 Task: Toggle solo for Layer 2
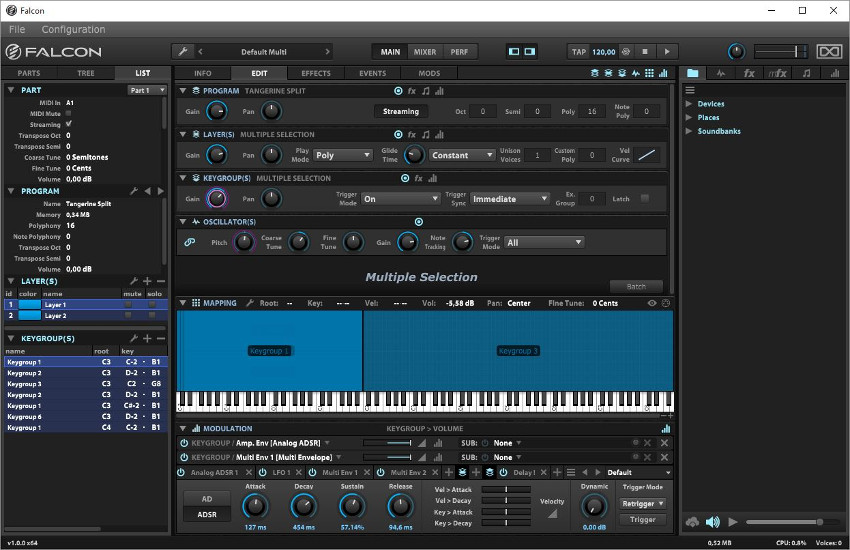152,315
